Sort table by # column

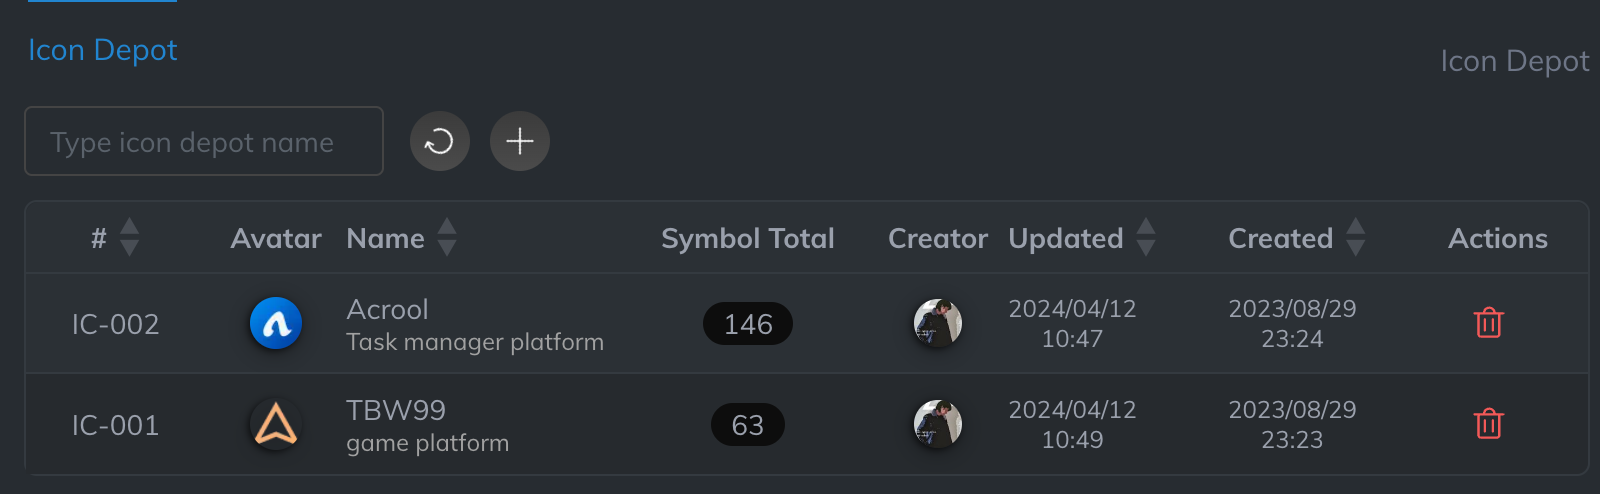pos(129,238)
